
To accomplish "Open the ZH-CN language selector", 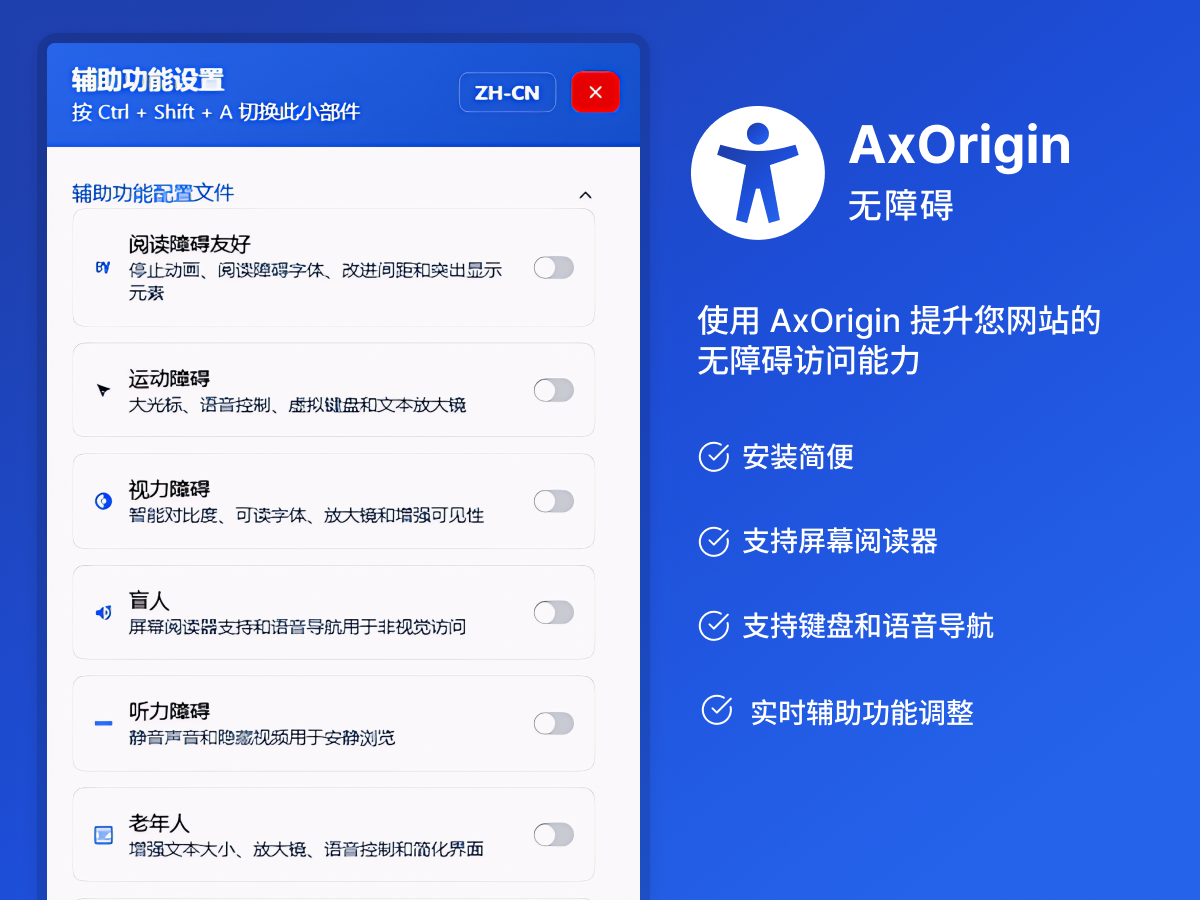I will (x=507, y=92).
